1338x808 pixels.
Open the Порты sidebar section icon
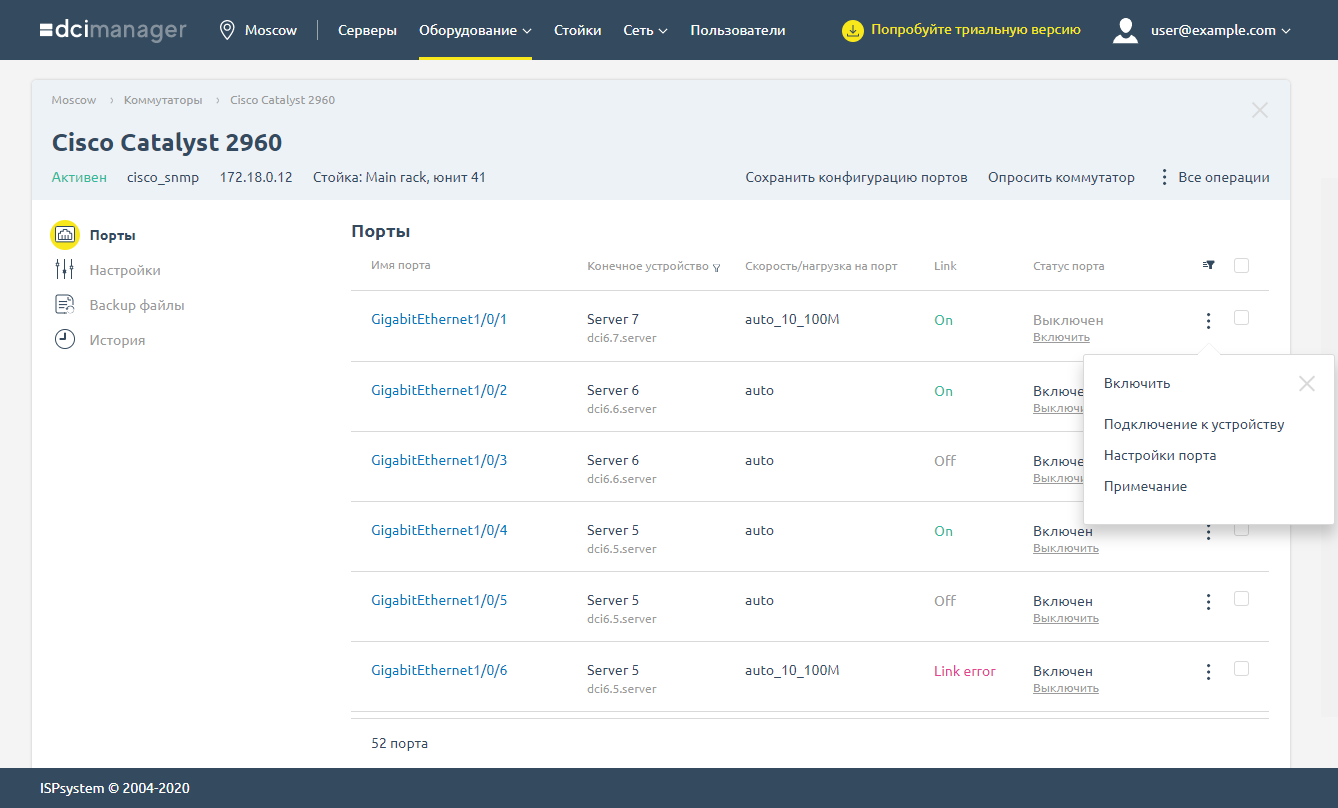pyautogui.click(x=64, y=234)
